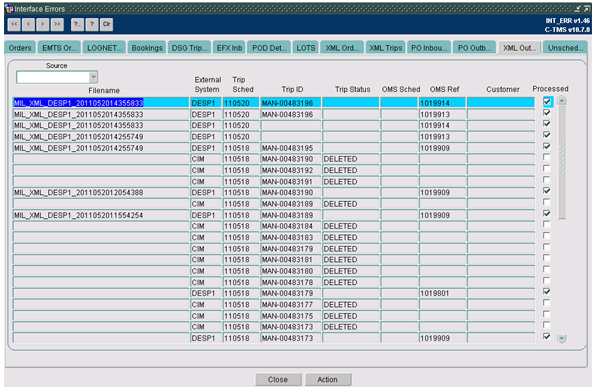Screen dimensions: 592x387
Task: Select the XML Trips tab
Action: point(385,48)
